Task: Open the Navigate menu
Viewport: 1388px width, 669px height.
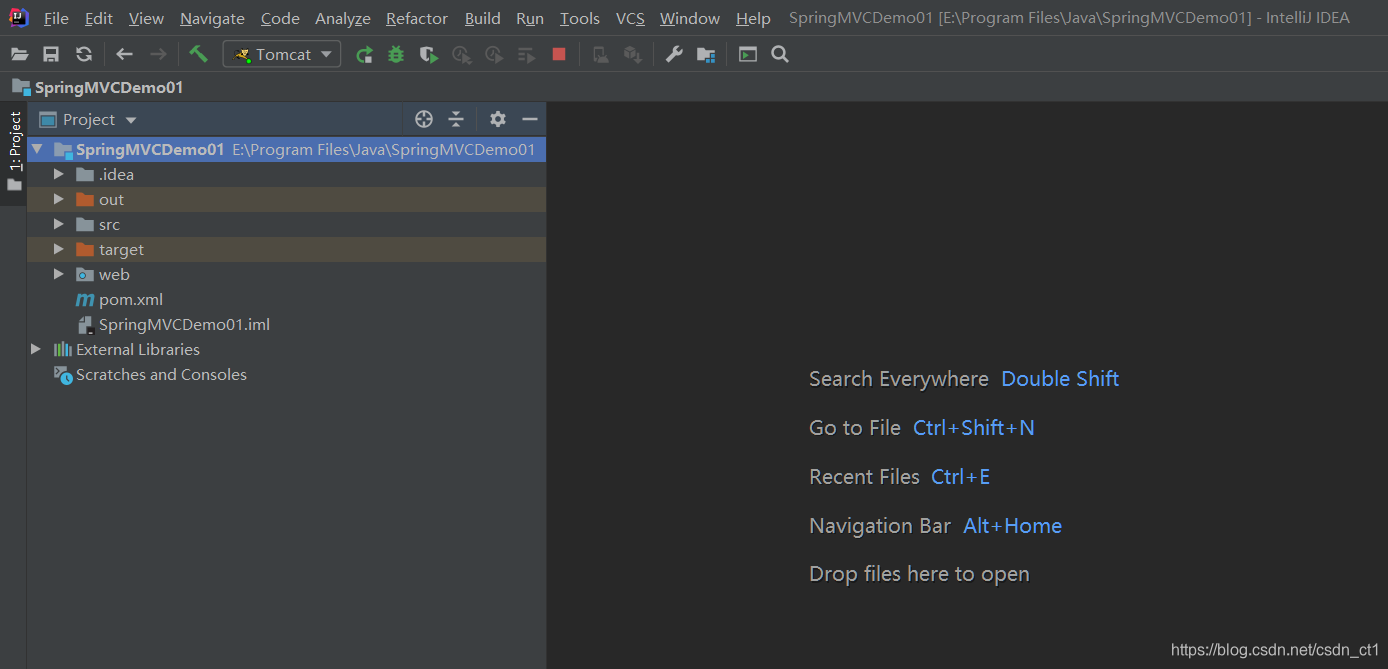Action: 212,18
